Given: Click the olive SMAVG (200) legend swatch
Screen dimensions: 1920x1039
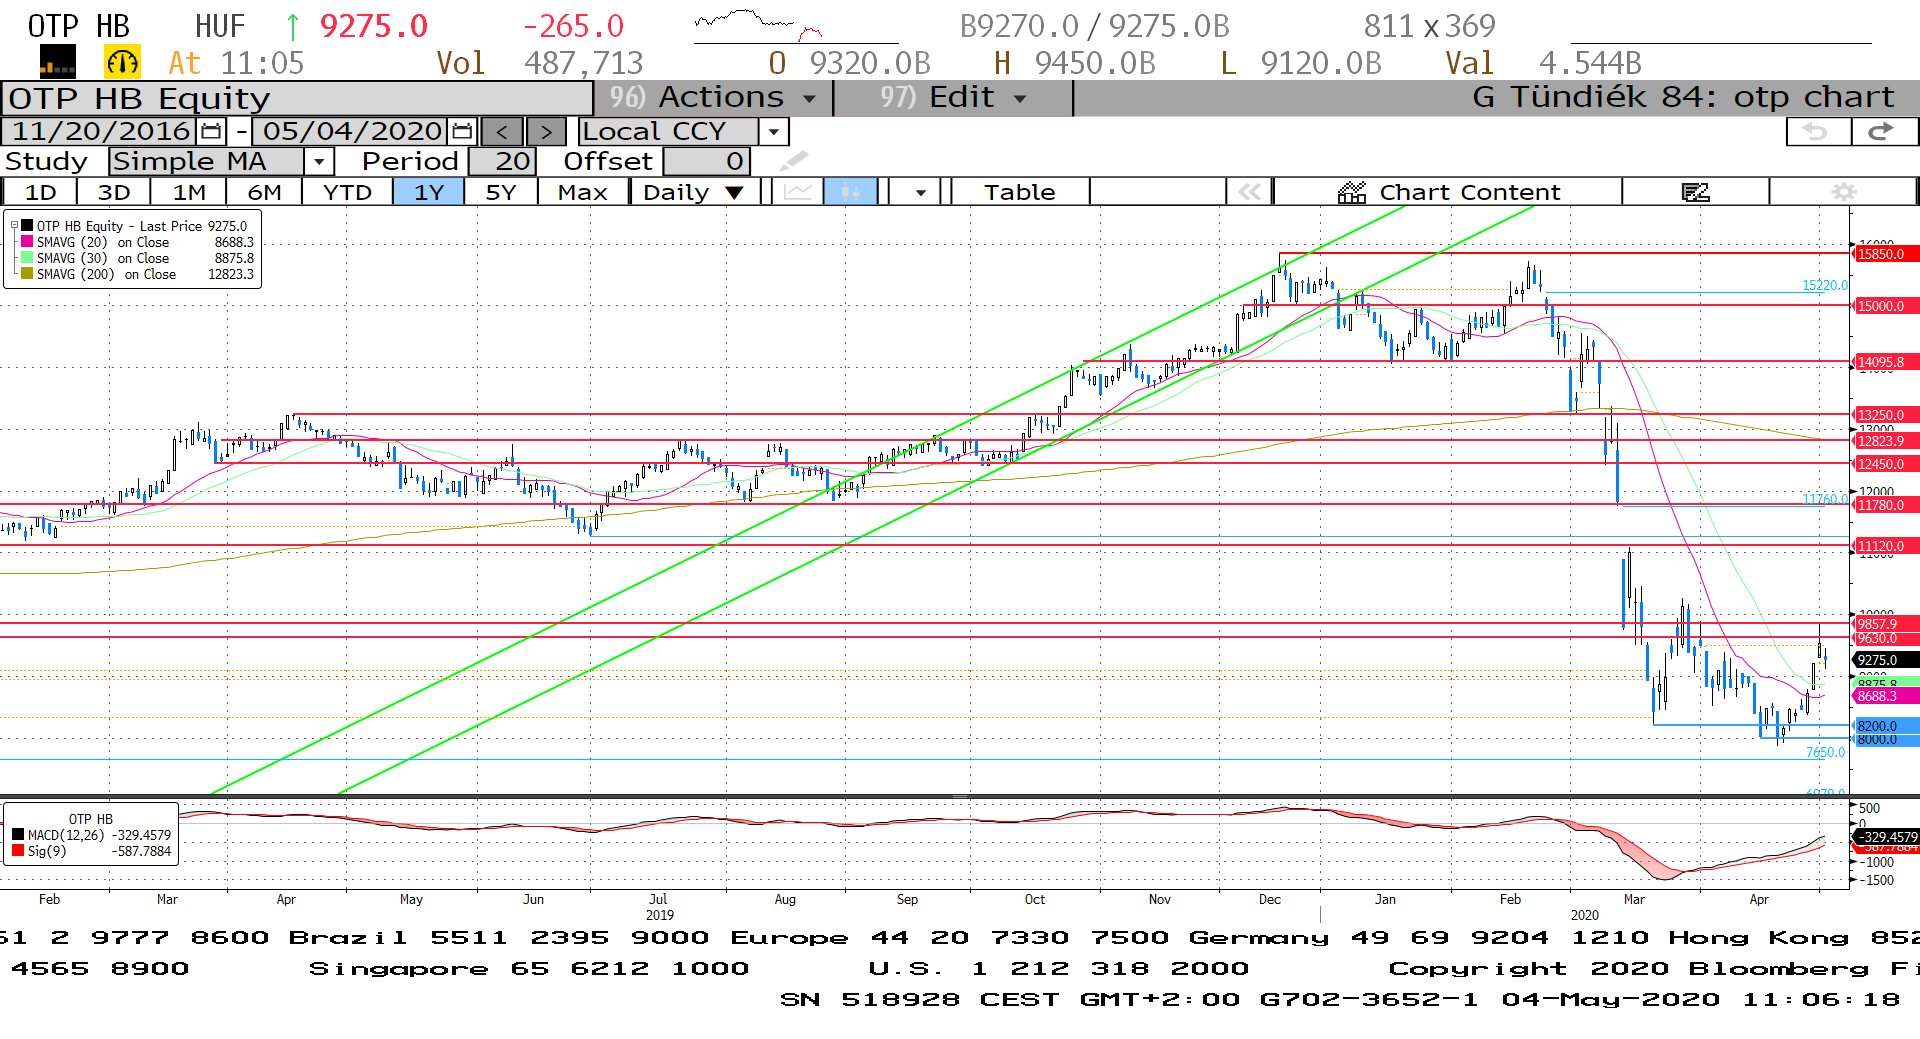Looking at the screenshot, I should [27, 274].
